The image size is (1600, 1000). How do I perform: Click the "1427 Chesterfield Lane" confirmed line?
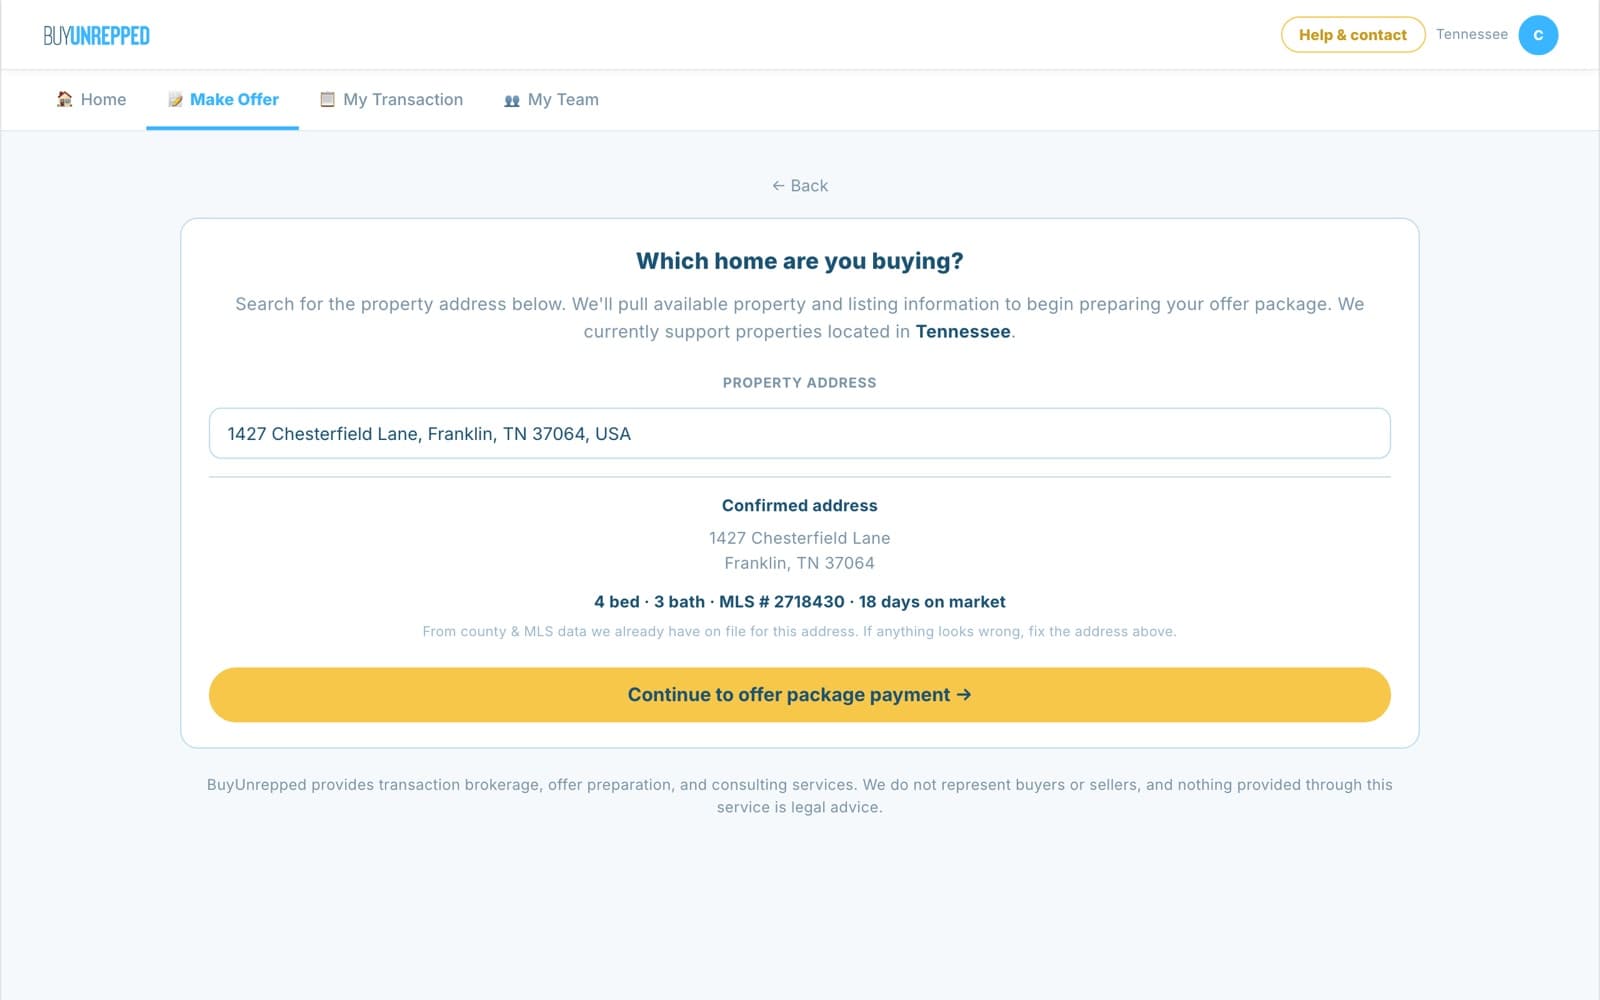tap(800, 538)
